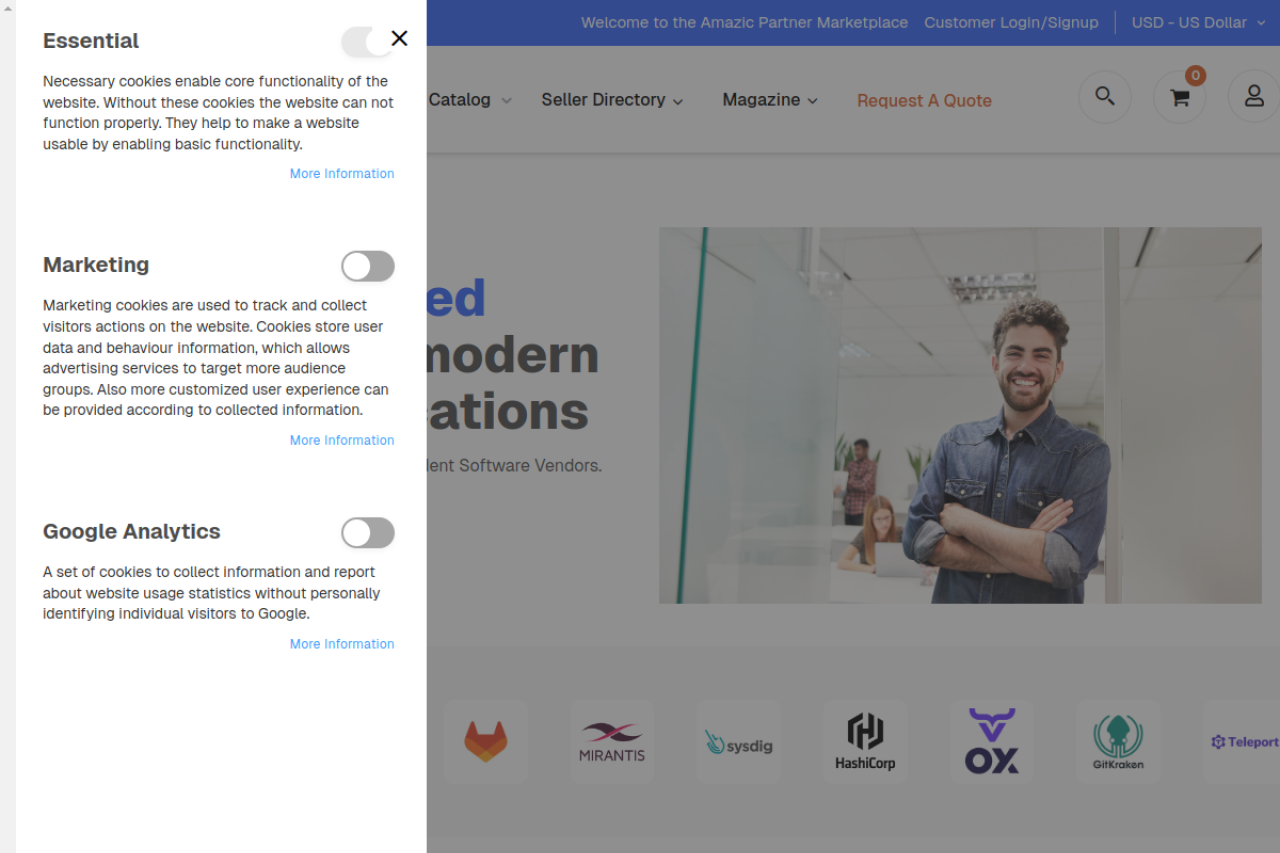Open the shopping cart icon
This screenshot has width=1280, height=853.
click(1180, 97)
